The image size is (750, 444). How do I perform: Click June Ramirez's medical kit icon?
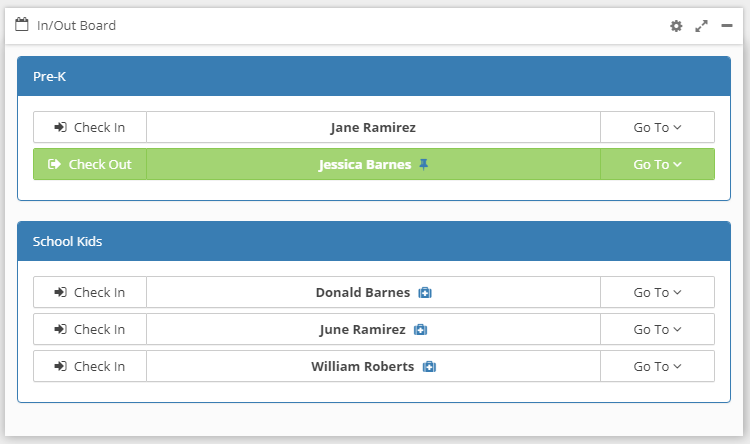(420, 330)
